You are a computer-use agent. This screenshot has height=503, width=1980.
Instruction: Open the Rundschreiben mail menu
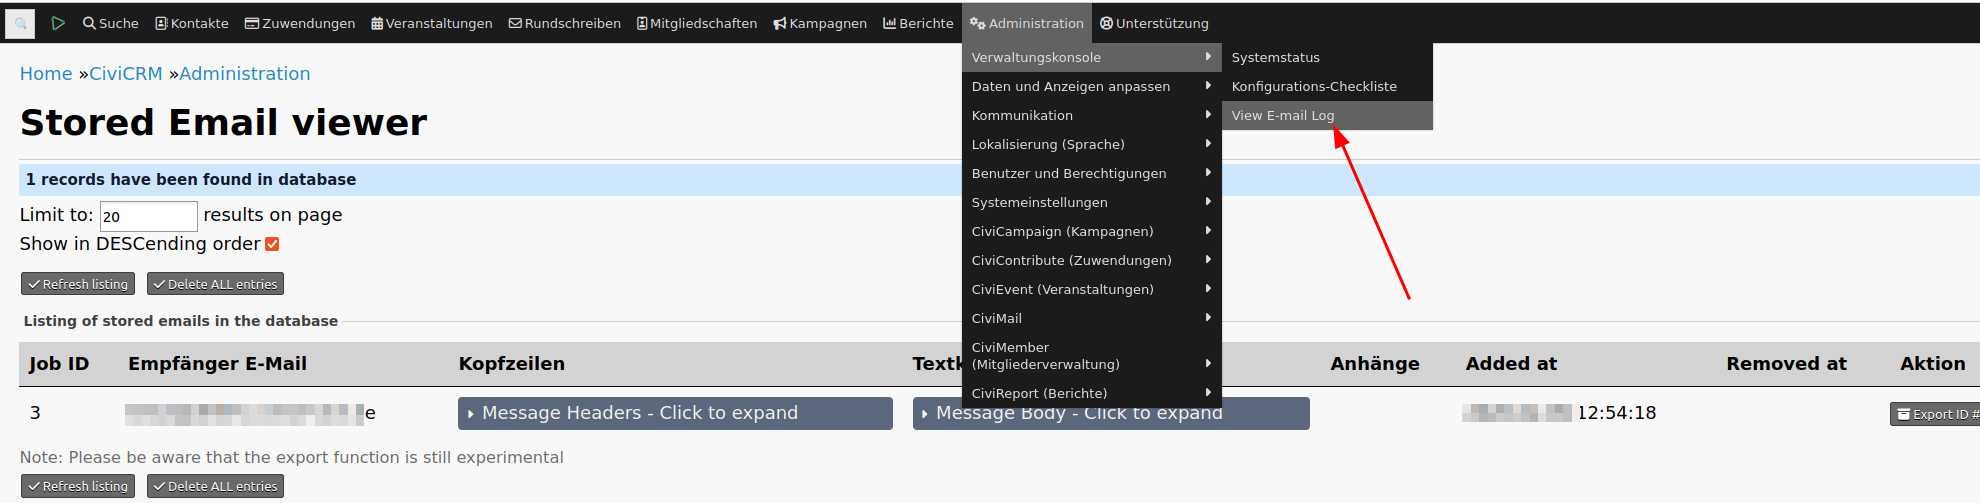(564, 23)
